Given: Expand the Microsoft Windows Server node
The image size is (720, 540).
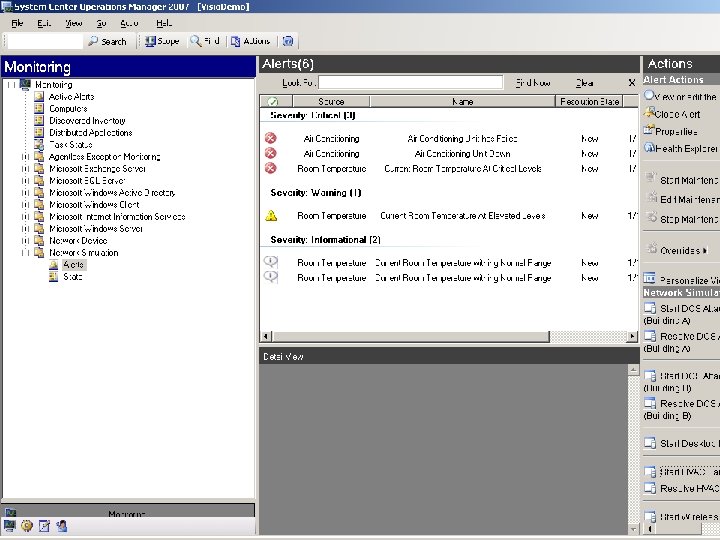Looking at the screenshot, I should [x=25, y=228].
